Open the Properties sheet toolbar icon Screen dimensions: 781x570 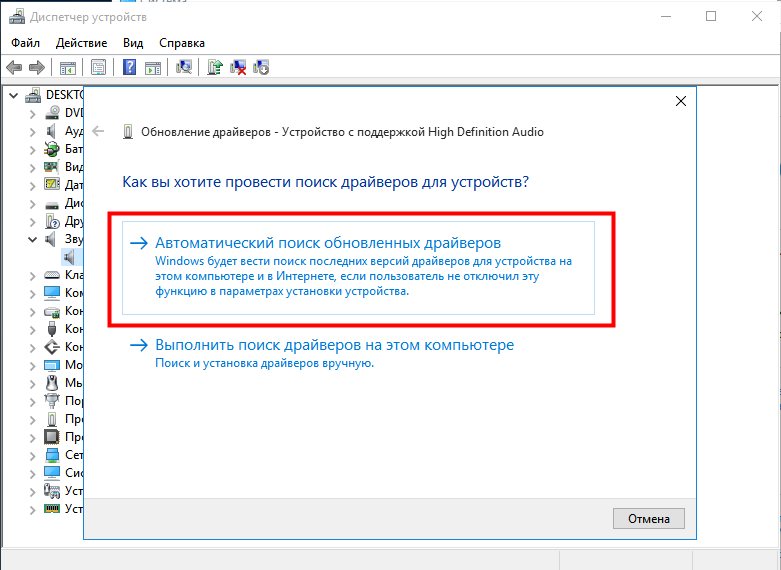coord(99,67)
